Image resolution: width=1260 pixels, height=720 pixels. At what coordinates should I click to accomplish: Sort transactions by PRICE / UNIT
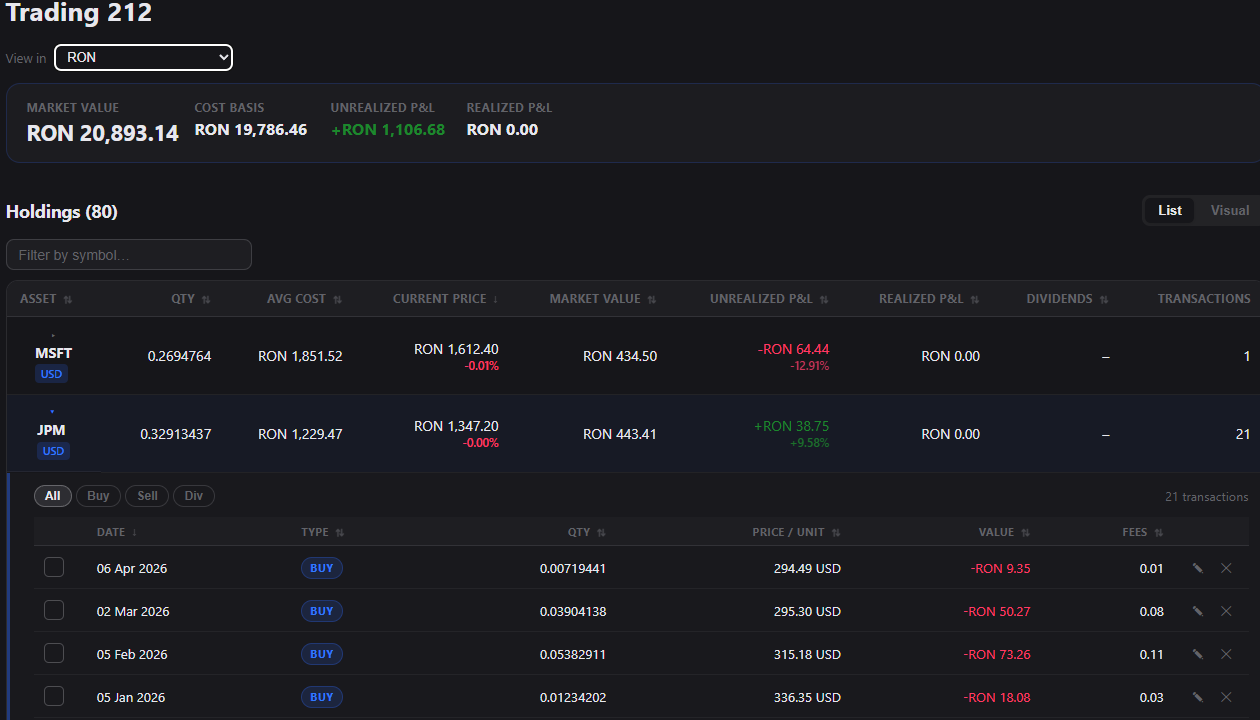coord(796,532)
